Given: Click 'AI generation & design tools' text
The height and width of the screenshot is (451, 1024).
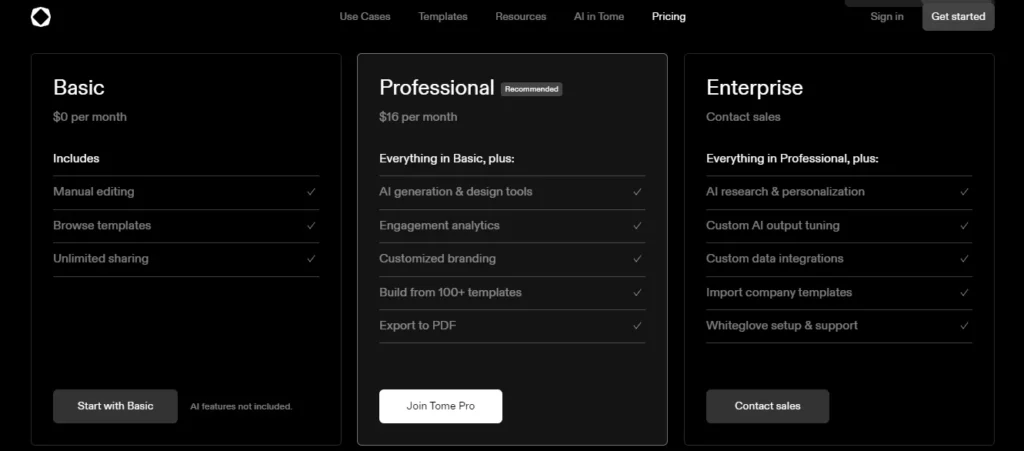Looking at the screenshot, I should [x=456, y=192].
